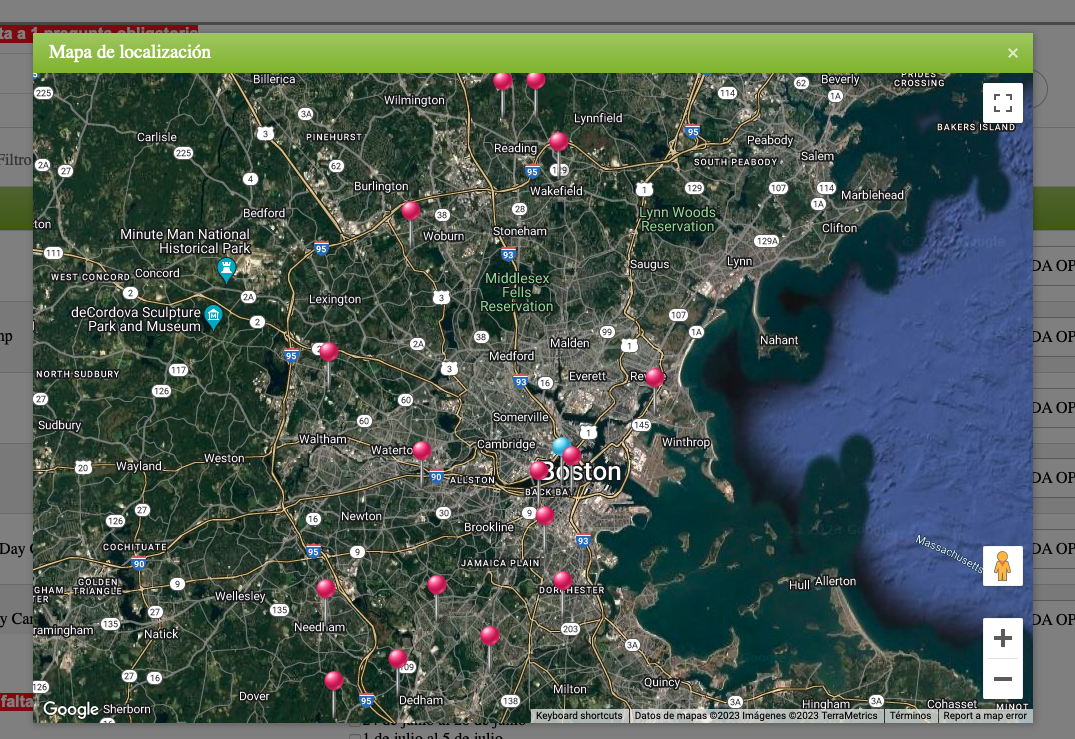1075x739 pixels.
Task: Click the Nahant label
Action: pyautogui.click(x=779, y=340)
